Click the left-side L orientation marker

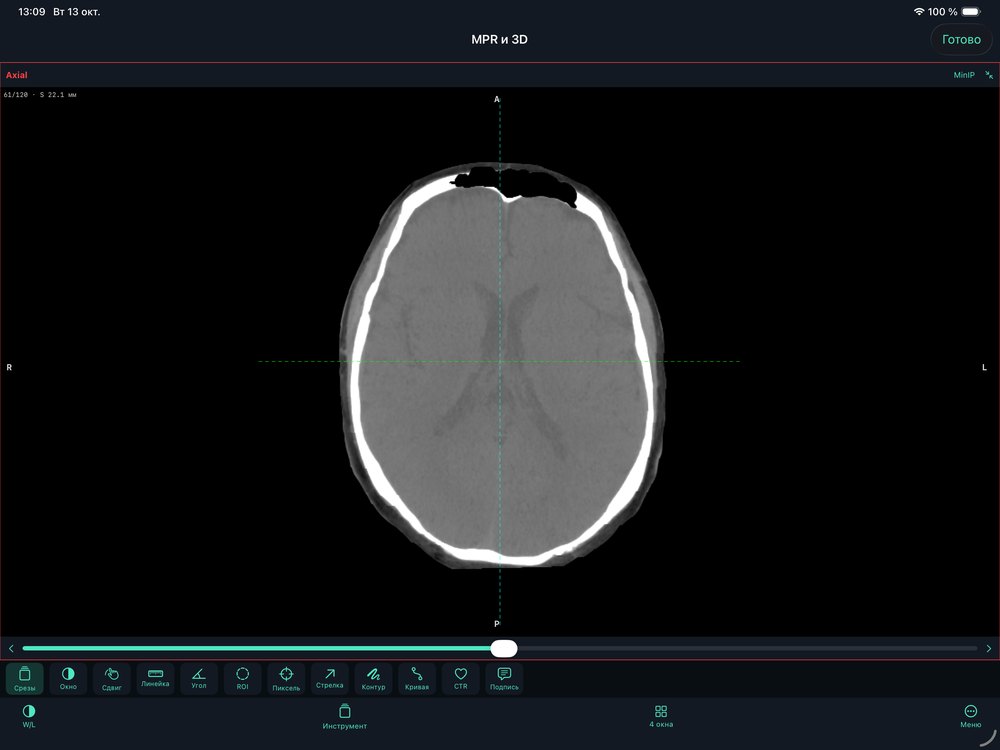click(984, 367)
